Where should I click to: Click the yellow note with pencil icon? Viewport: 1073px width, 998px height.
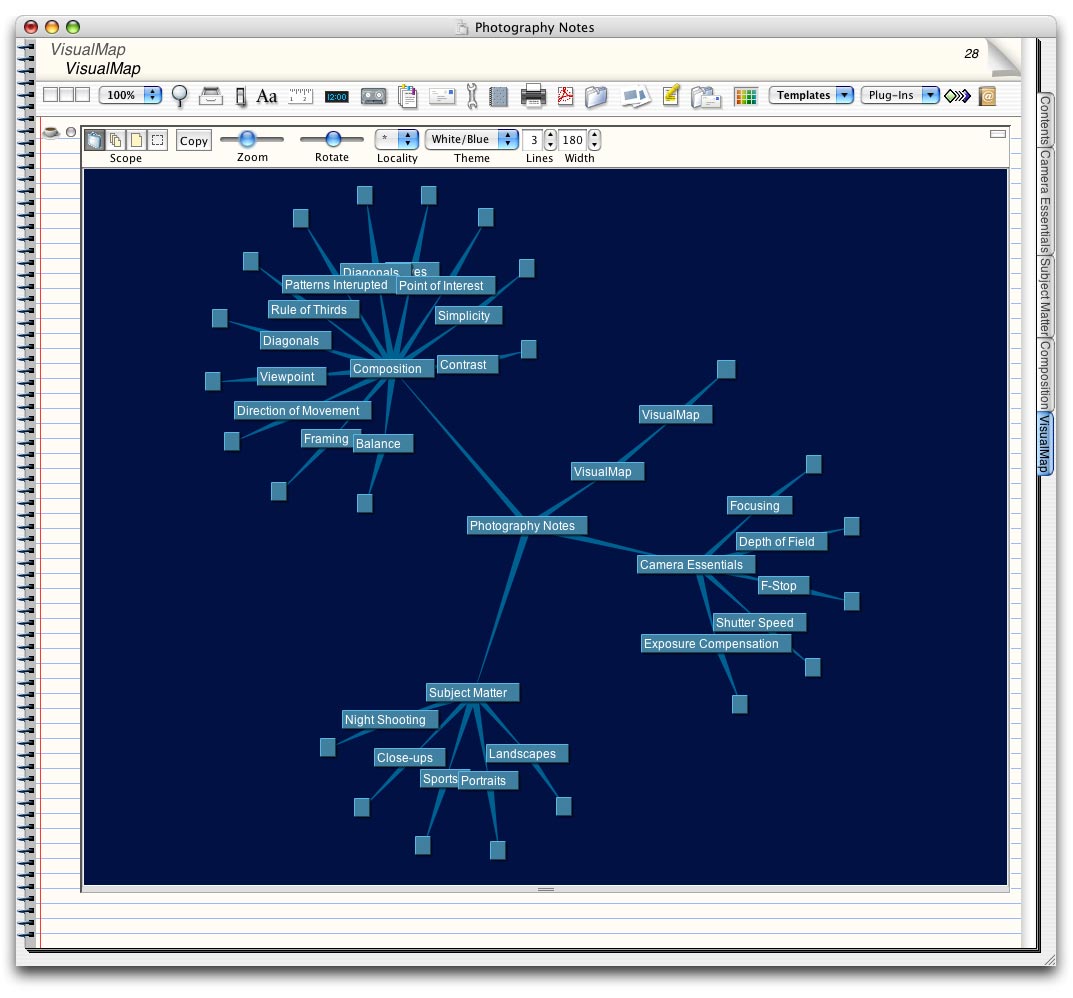tap(671, 95)
